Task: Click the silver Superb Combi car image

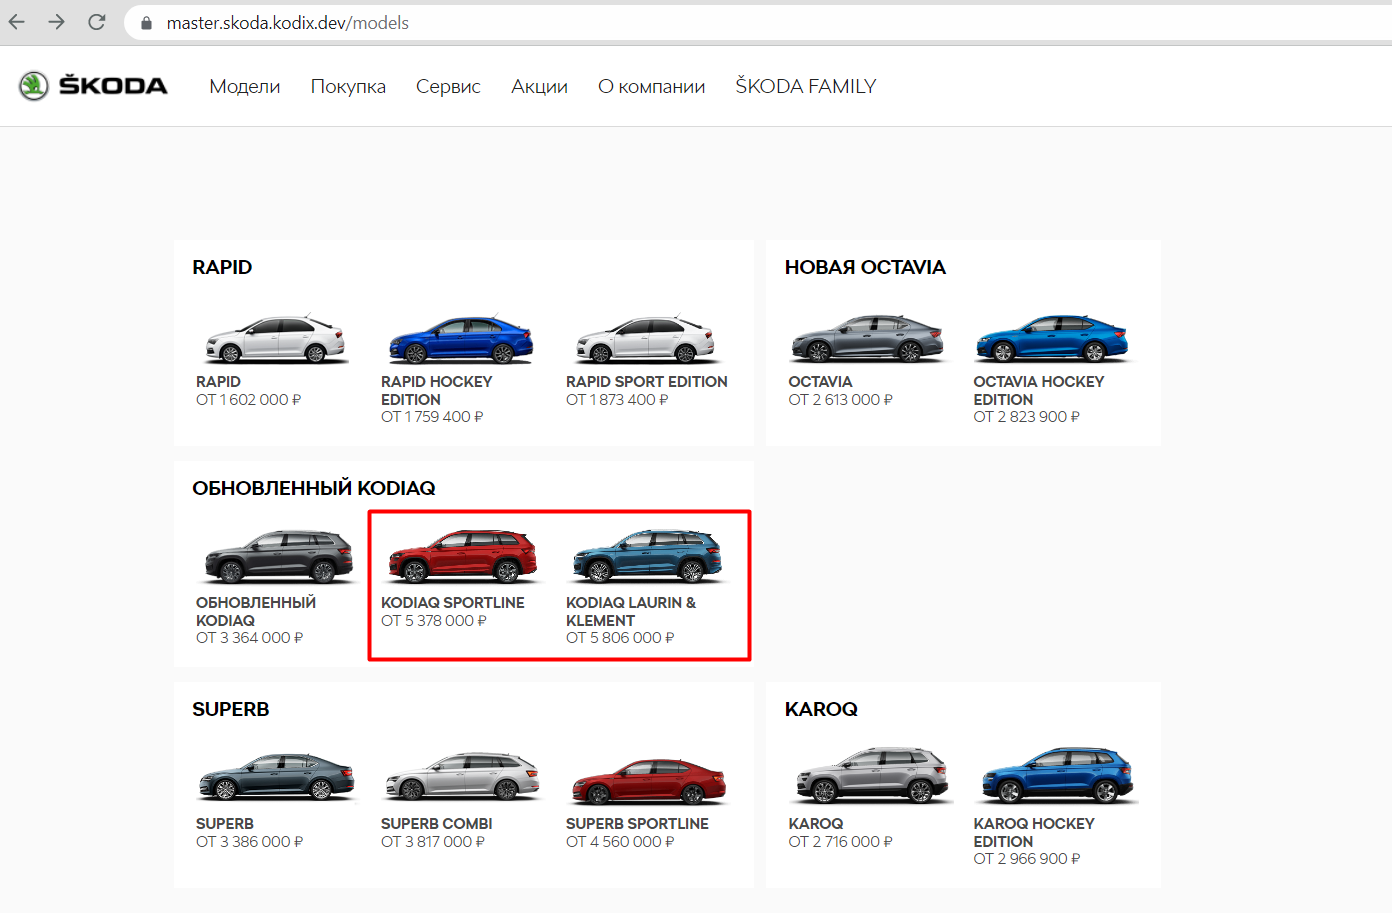Action: click(463, 777)
